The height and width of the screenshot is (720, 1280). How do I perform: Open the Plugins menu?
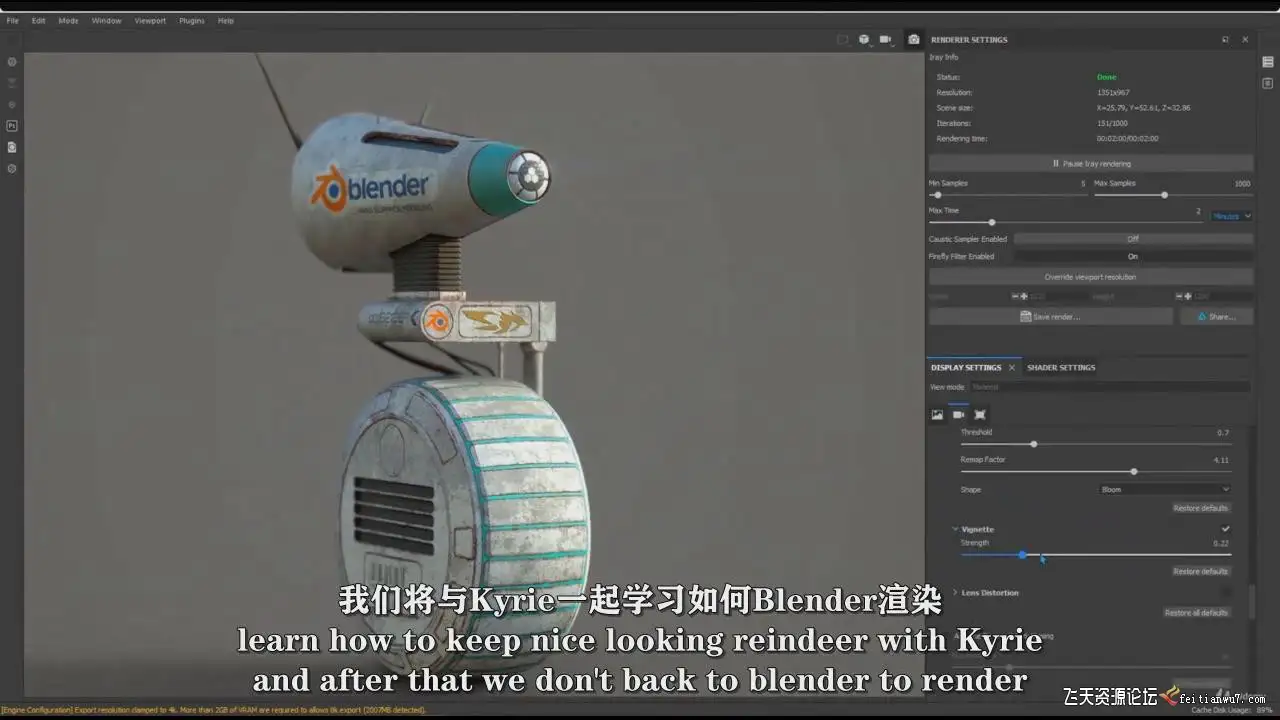click(192, 21)
